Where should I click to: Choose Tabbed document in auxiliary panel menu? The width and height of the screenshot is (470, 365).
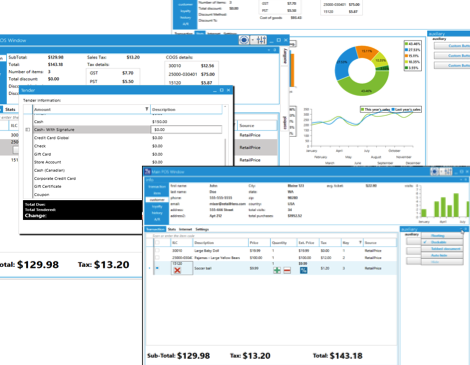(x=442, y=249)
